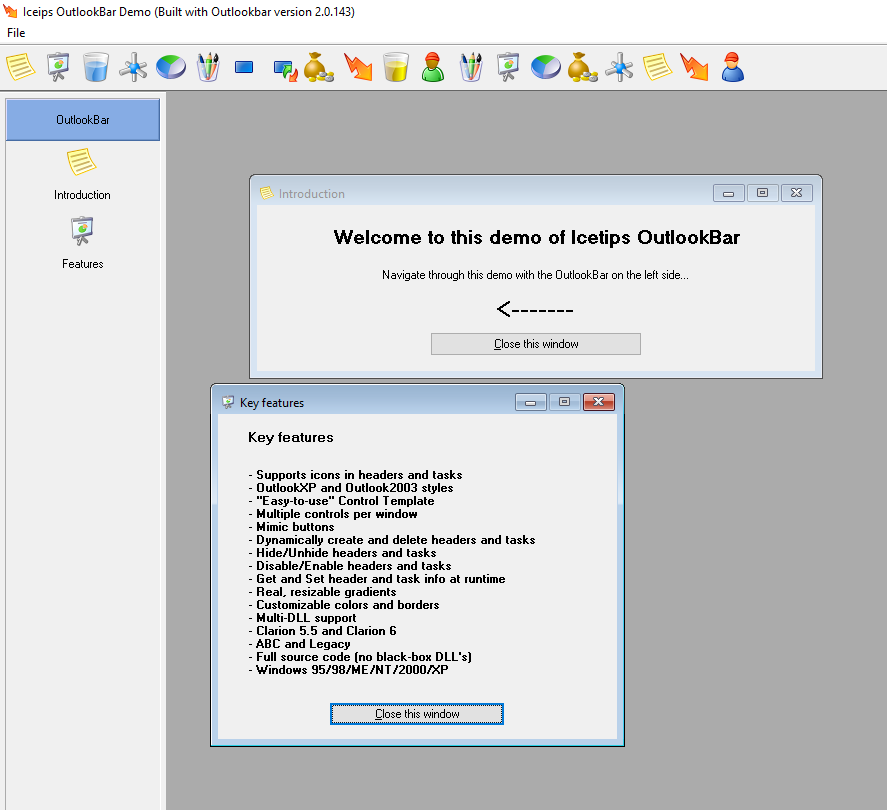Select the Introduction label in the sidebar
The image size is (887, 810).
click(82, 195)
